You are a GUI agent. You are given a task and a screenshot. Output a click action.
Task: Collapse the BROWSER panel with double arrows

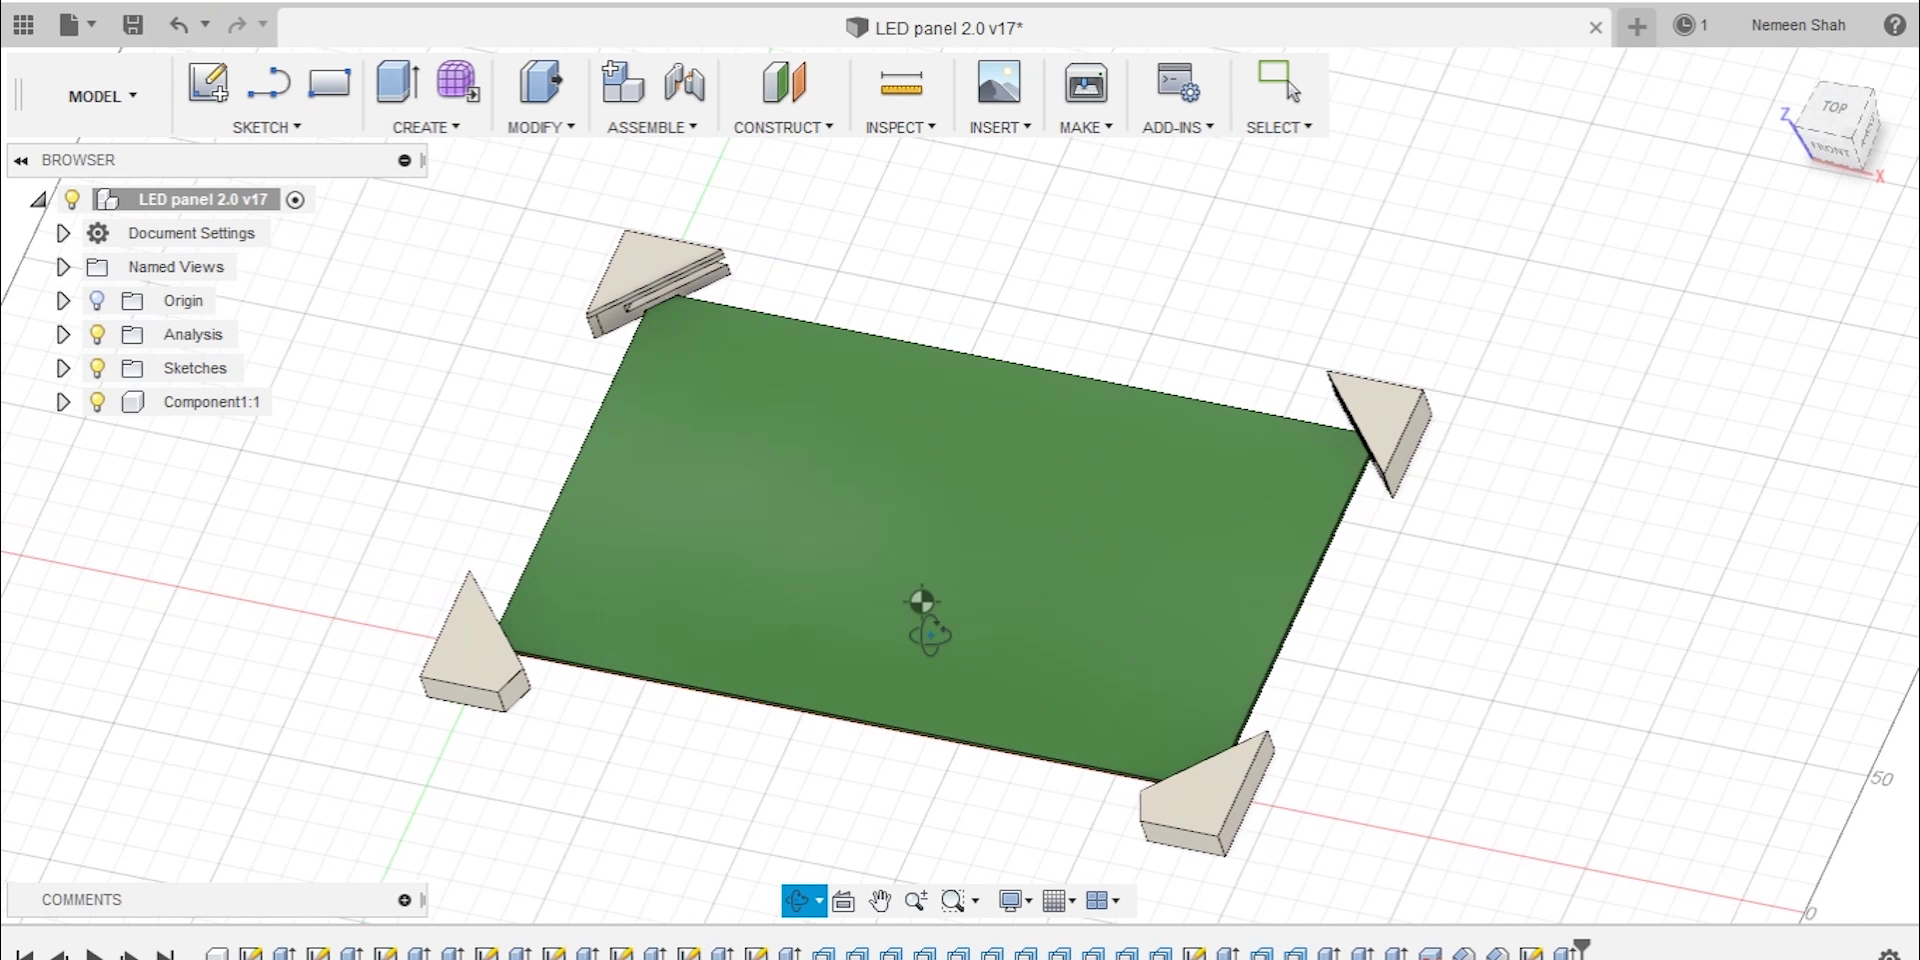[21, 160]
